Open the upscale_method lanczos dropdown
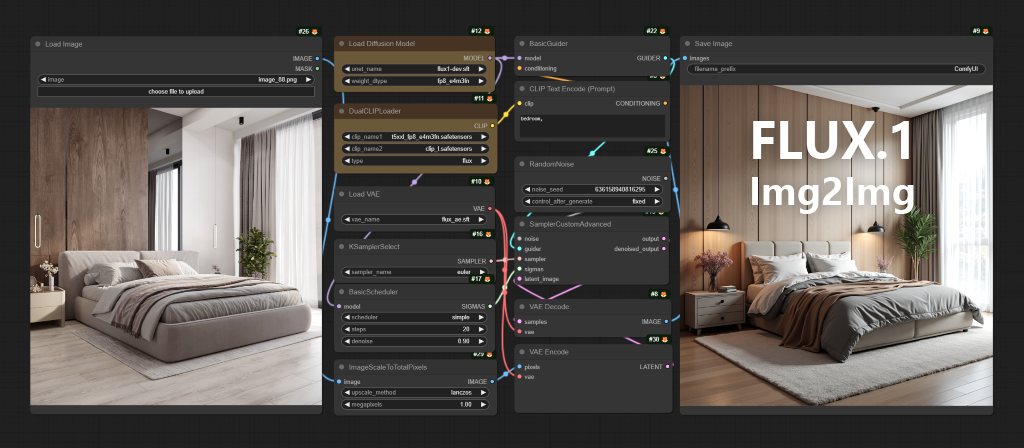This screenshot has height=448, width=1024. 414,392
